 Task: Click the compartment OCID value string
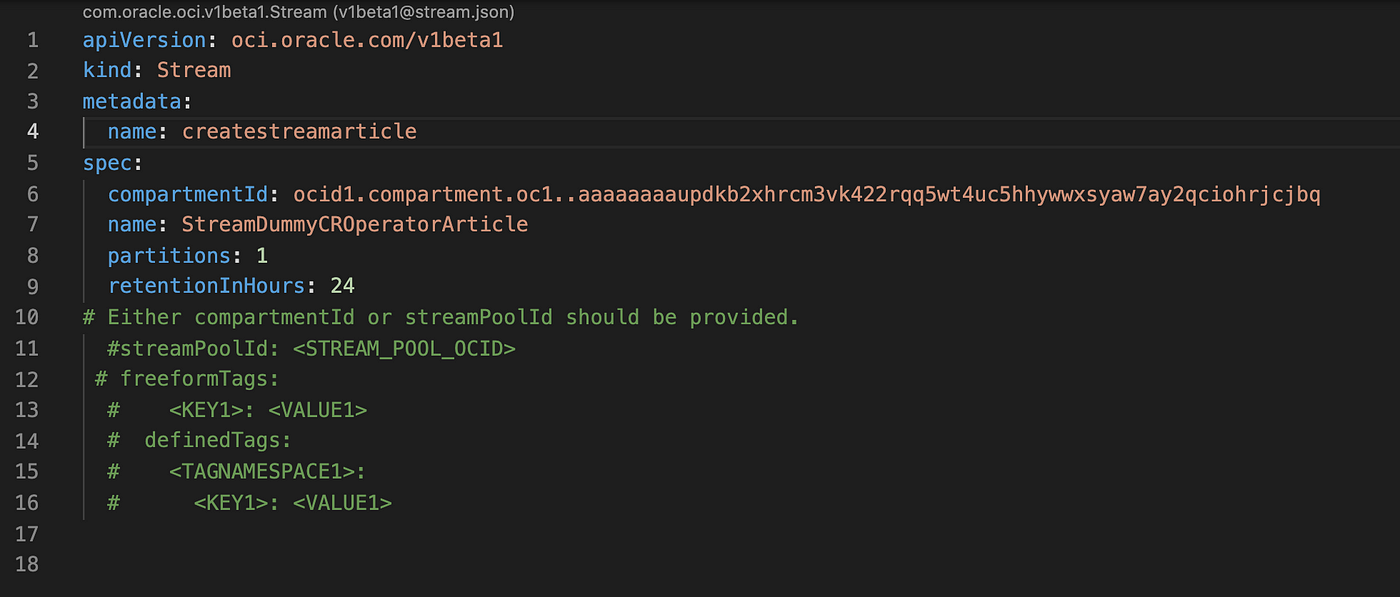coord(807,194)
